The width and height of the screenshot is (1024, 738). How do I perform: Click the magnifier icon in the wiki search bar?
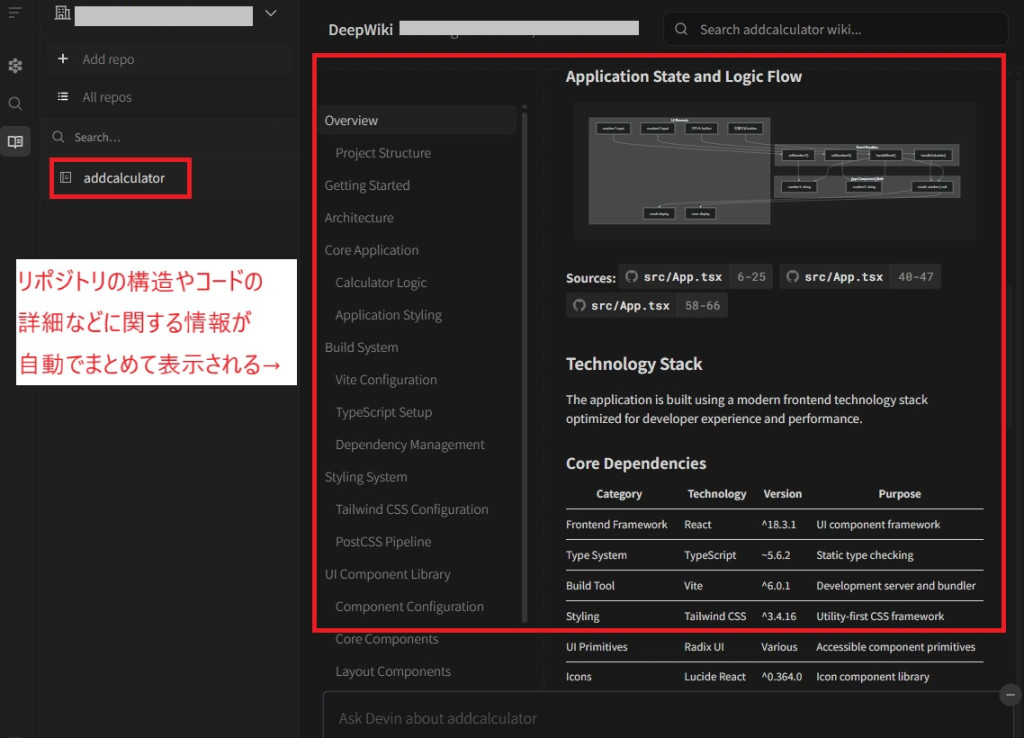coord(681,29)
